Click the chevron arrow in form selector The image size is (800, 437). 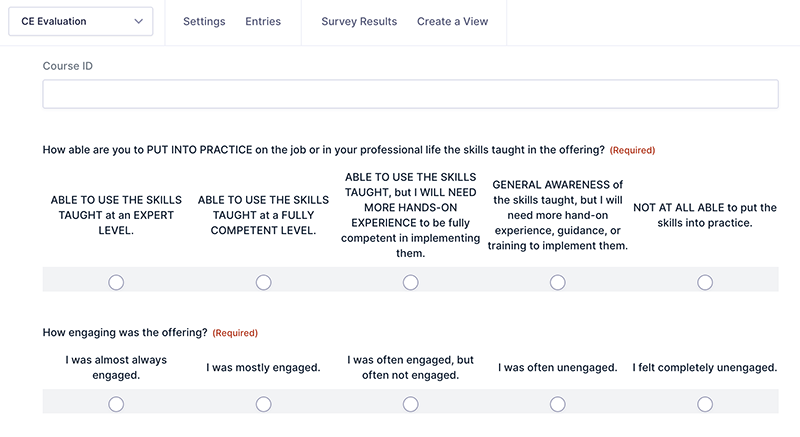point(137,22)
